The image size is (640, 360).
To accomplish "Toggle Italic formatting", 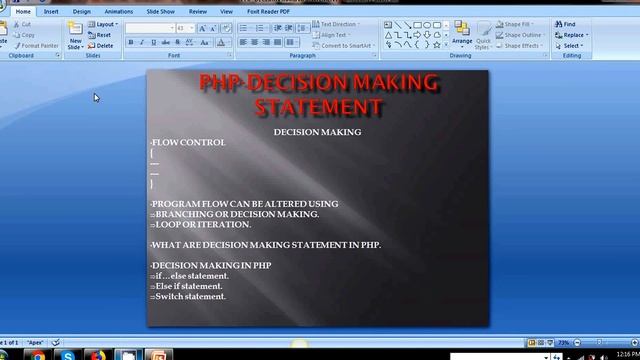I will tap(142, 42).
